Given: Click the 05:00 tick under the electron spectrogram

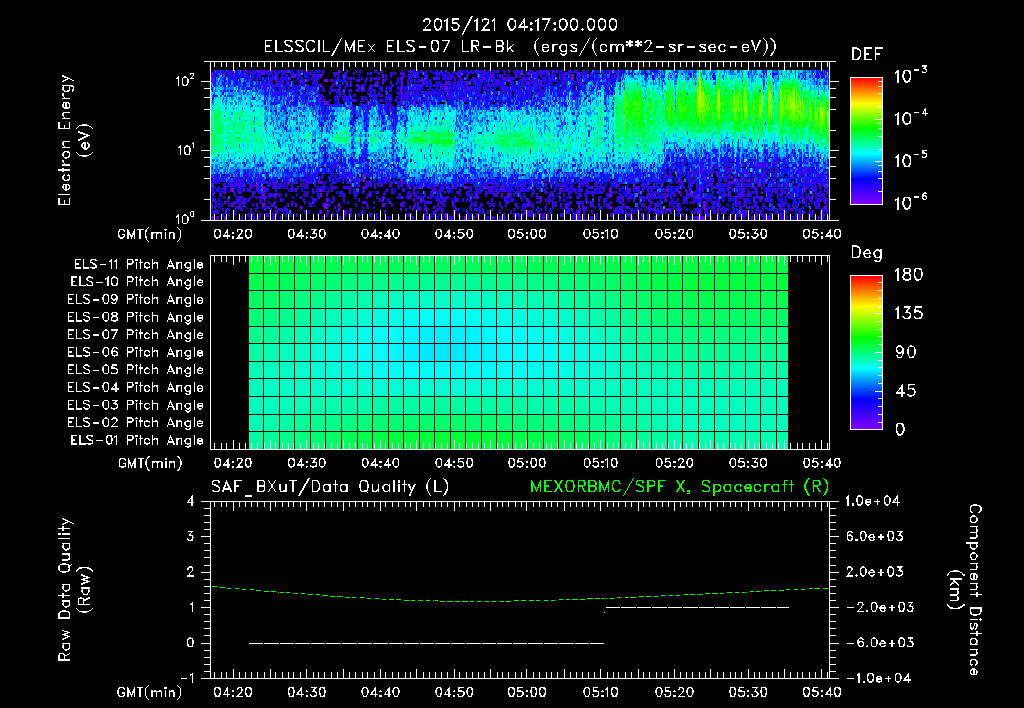Looking at the screenshot, I should click(x=526, y=235).
